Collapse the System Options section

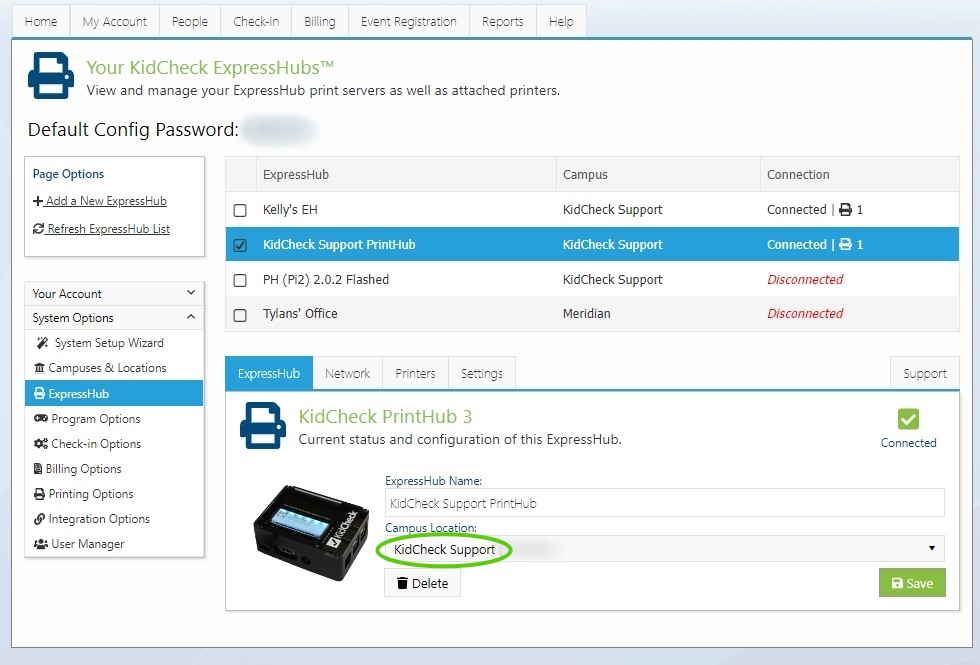(114, 318)
